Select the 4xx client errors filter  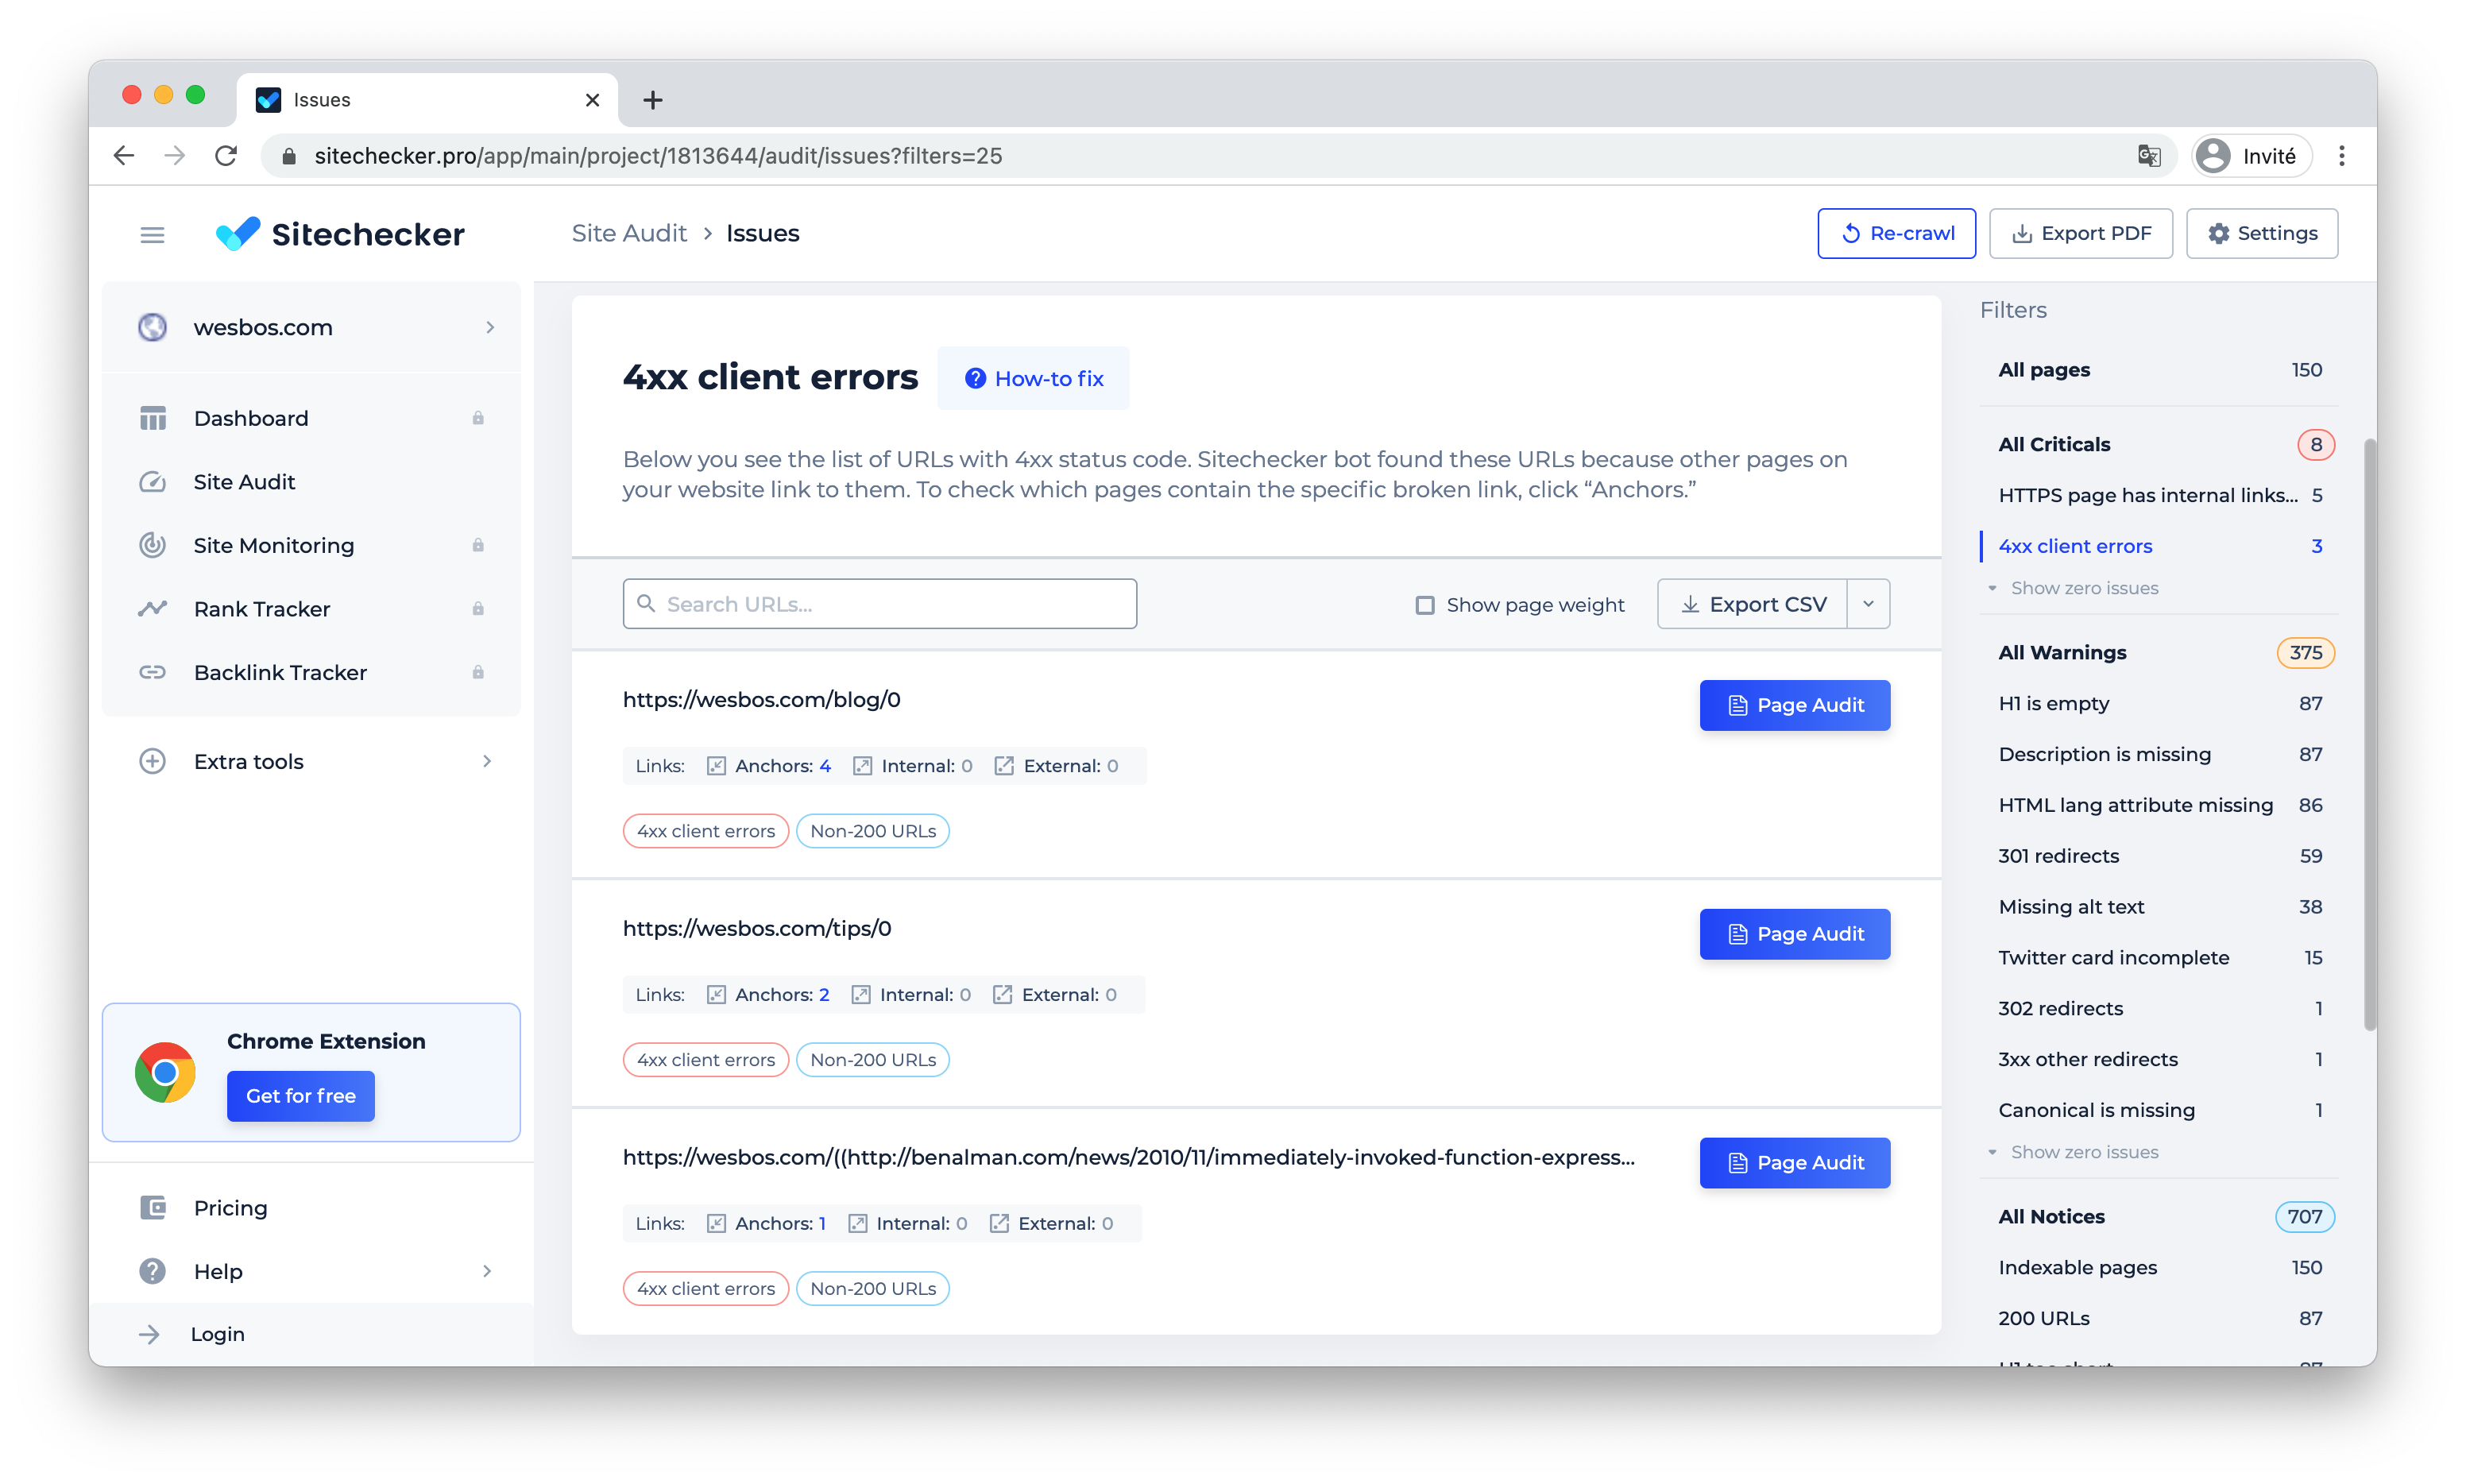point(2075,546)
